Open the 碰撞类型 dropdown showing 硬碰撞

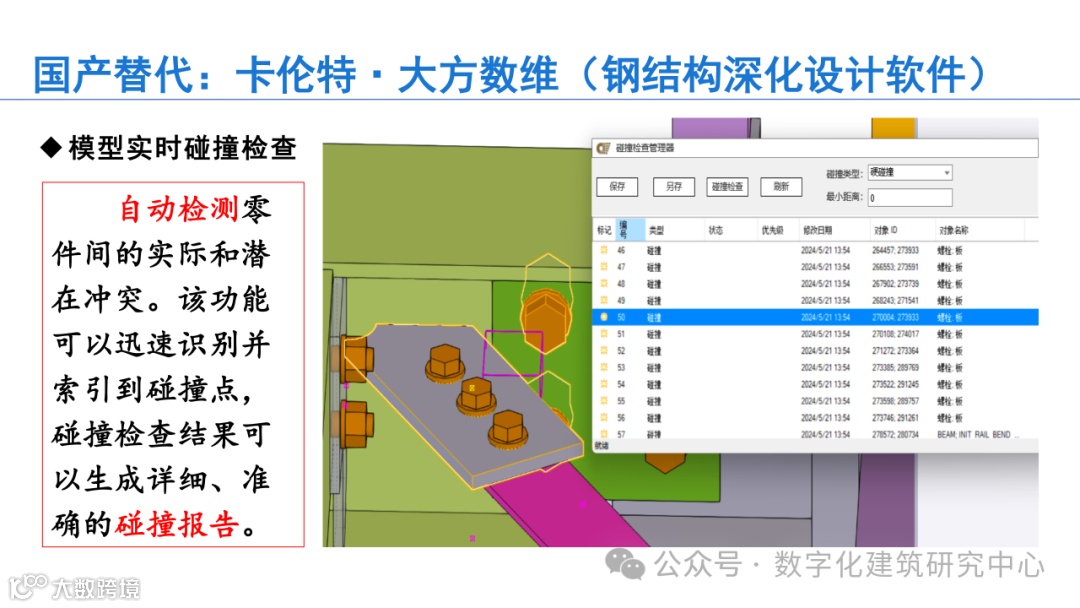coord(910,172)
